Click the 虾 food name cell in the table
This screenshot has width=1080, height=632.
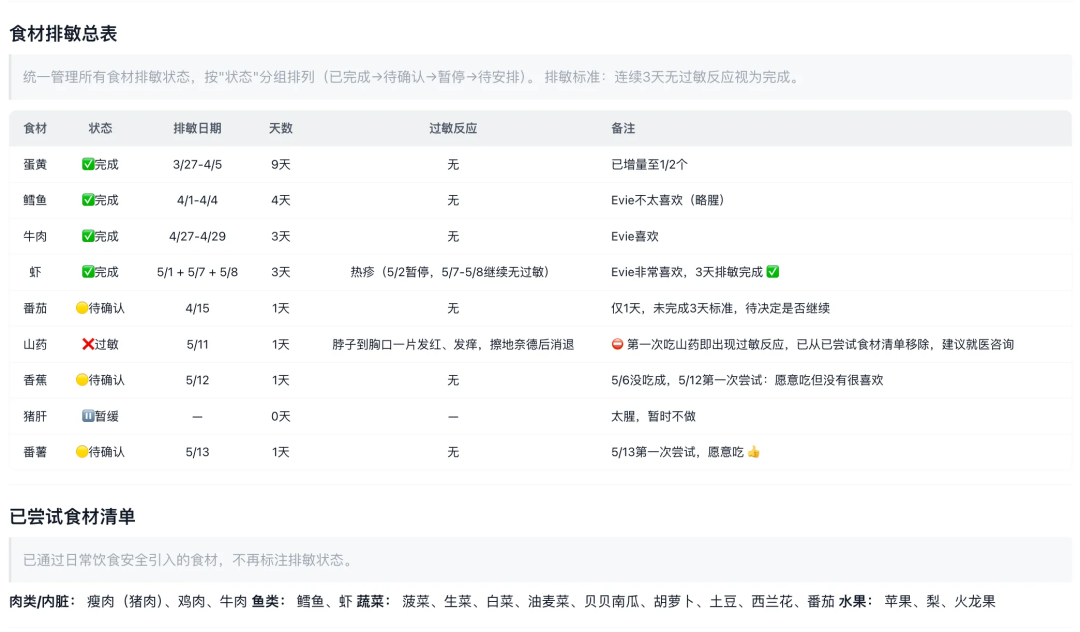35,272
